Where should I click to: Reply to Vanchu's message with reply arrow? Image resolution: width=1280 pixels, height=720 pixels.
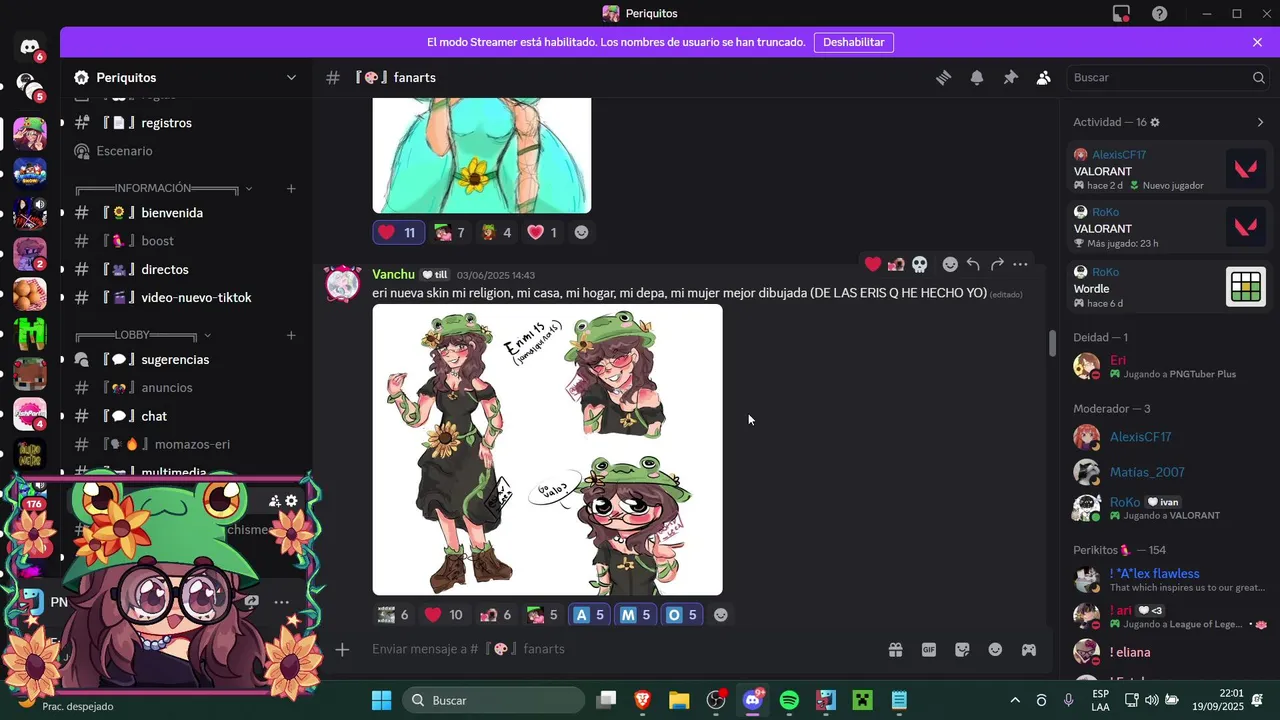click(x=973, y=264)
